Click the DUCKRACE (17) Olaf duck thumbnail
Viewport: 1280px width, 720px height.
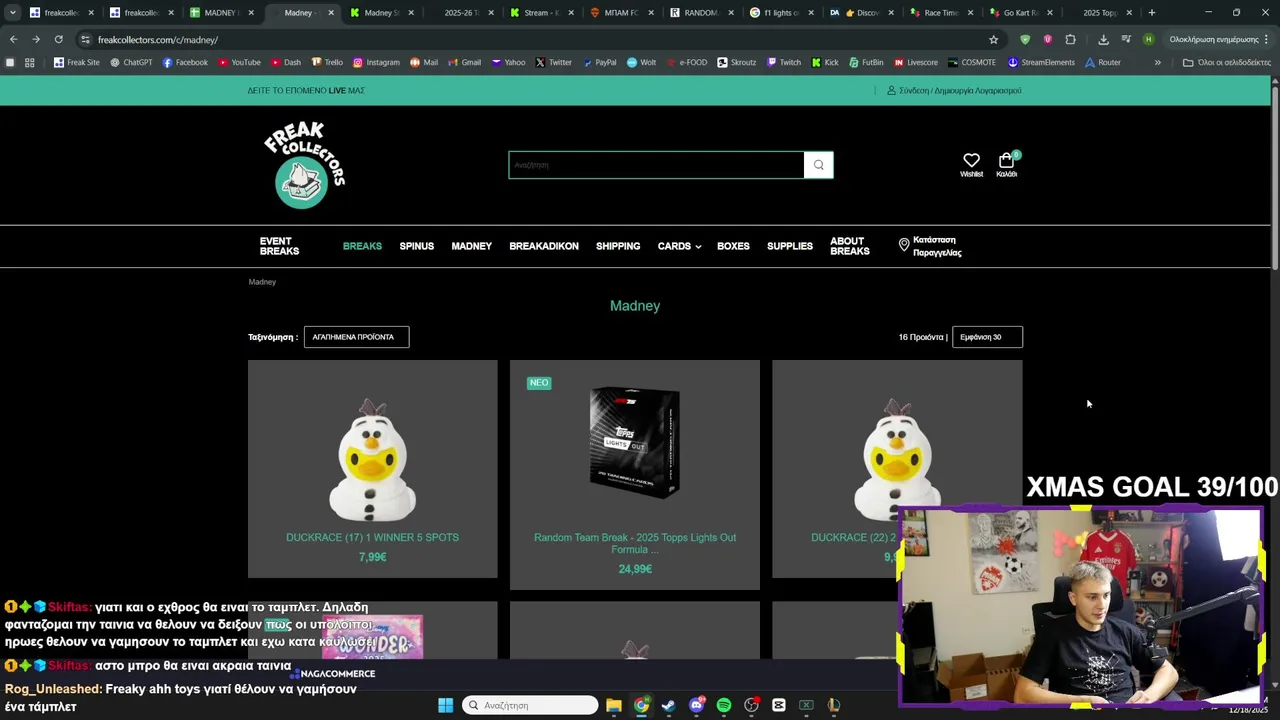(372, 459)
